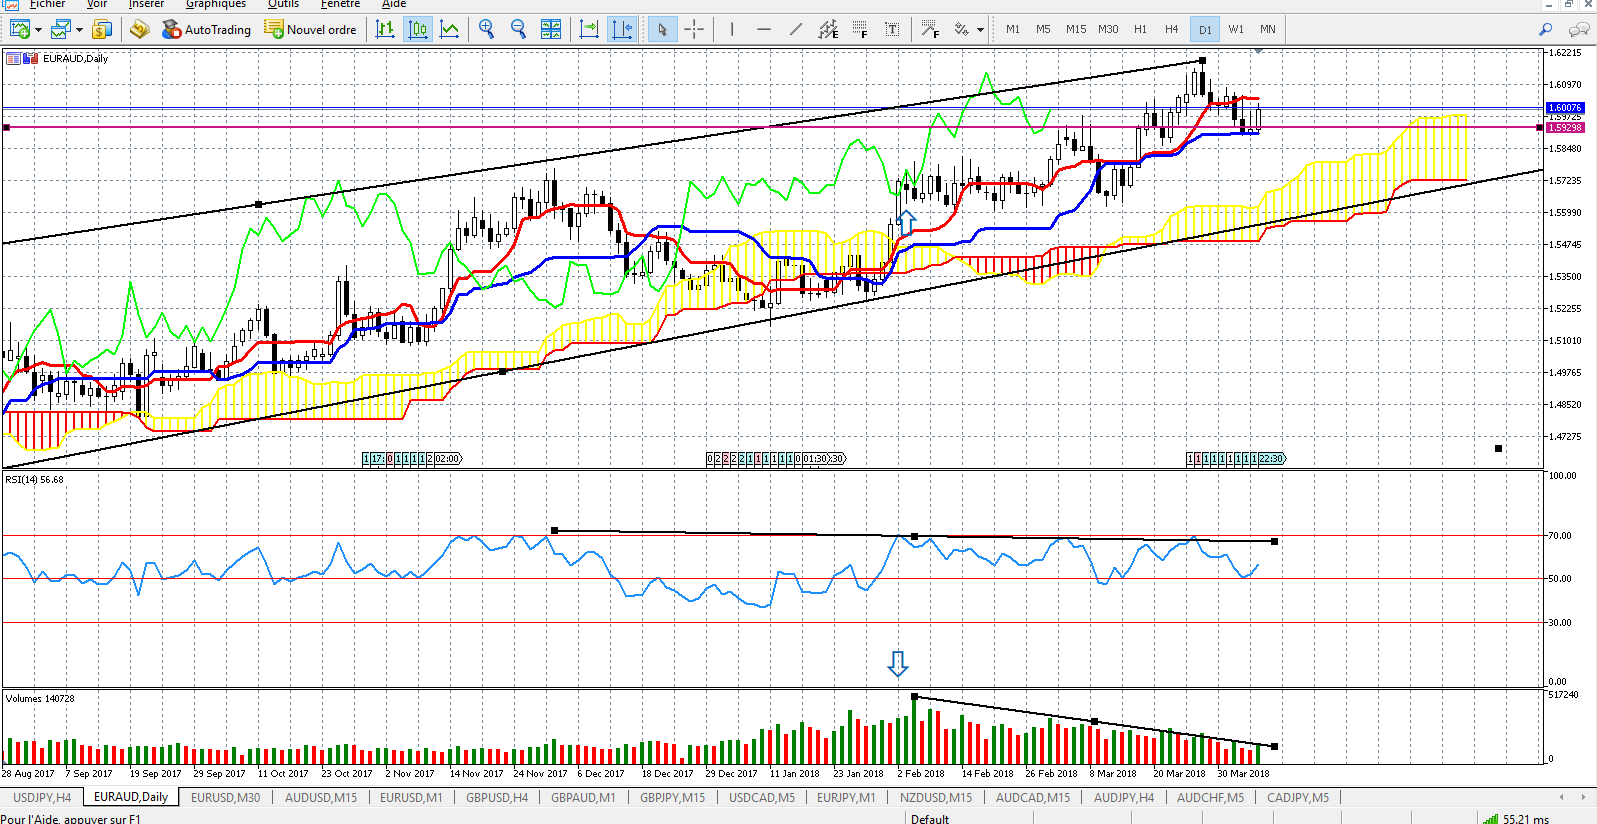The height and width of the screenshot is (824, 1597).
Task: Expand the arrows objects dropdown
Action: [980, 30]
